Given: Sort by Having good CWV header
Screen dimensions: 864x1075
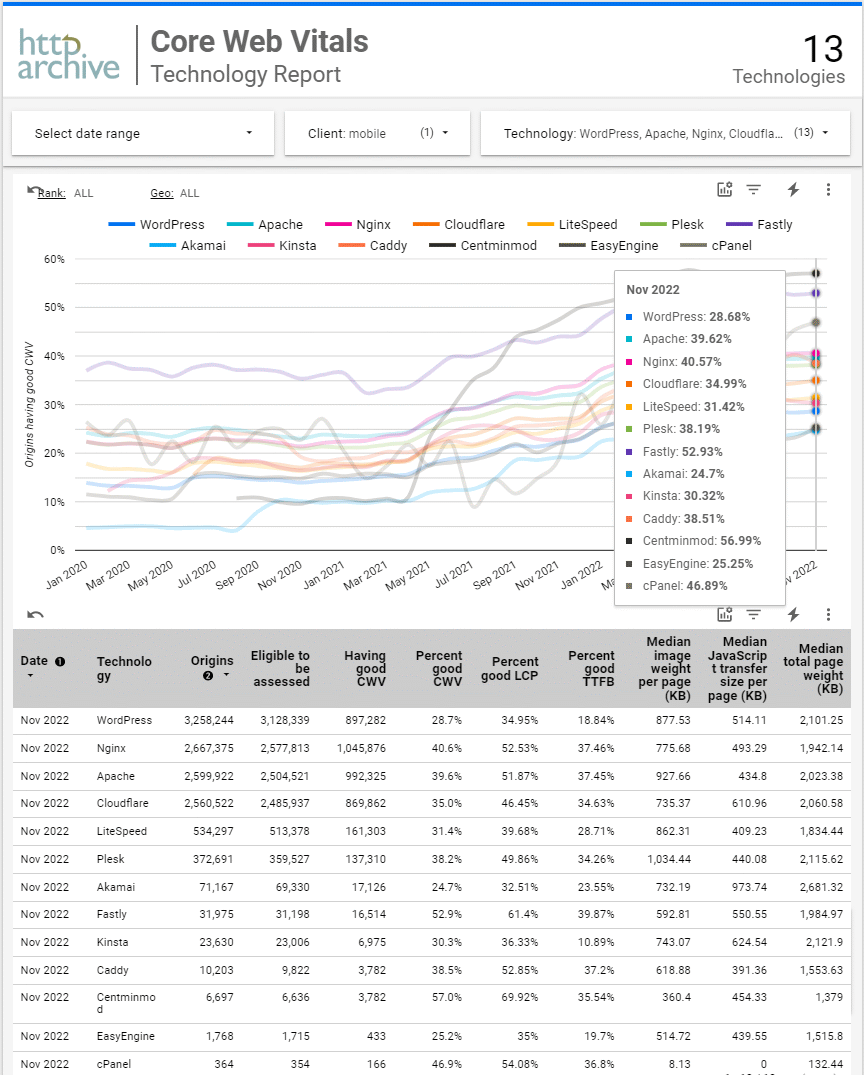Looking at the screenshot, I should (x=365, y=668).
